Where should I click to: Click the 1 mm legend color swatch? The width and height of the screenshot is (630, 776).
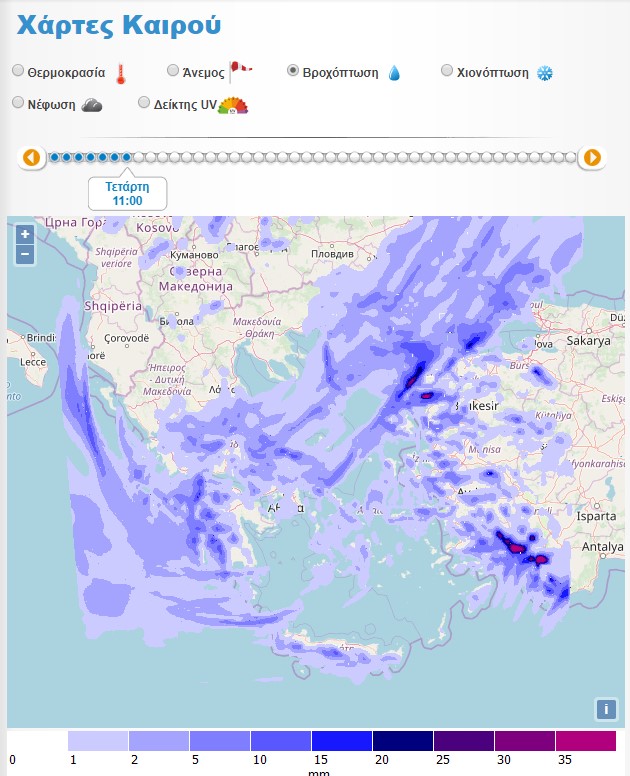(97, 741)
